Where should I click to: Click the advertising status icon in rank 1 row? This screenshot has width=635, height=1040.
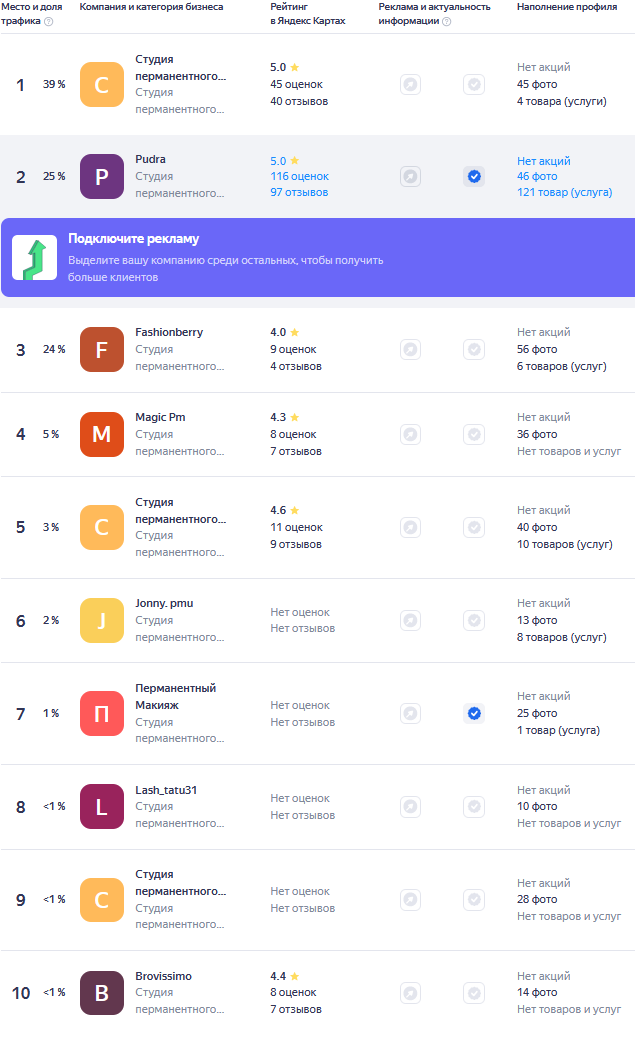[411, 84]
